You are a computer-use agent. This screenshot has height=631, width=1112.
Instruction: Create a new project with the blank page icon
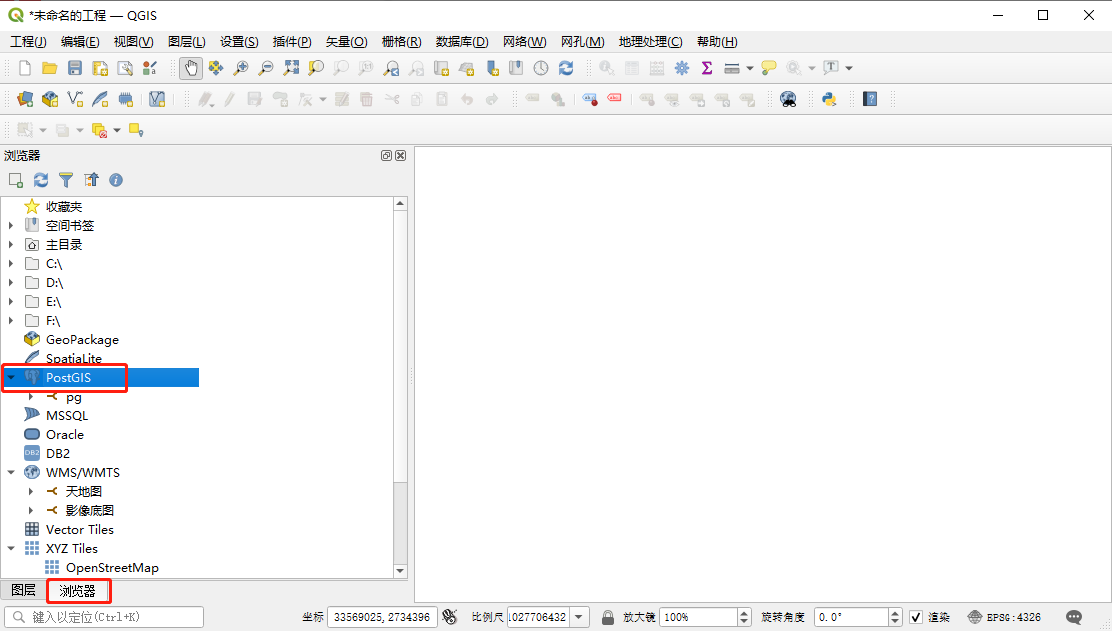click(x=25, y=68)
